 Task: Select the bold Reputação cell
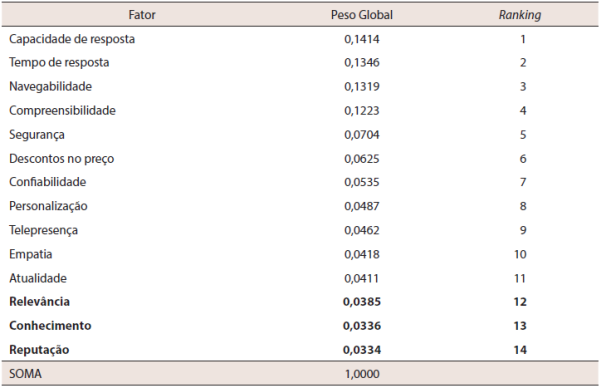[39, 350]
